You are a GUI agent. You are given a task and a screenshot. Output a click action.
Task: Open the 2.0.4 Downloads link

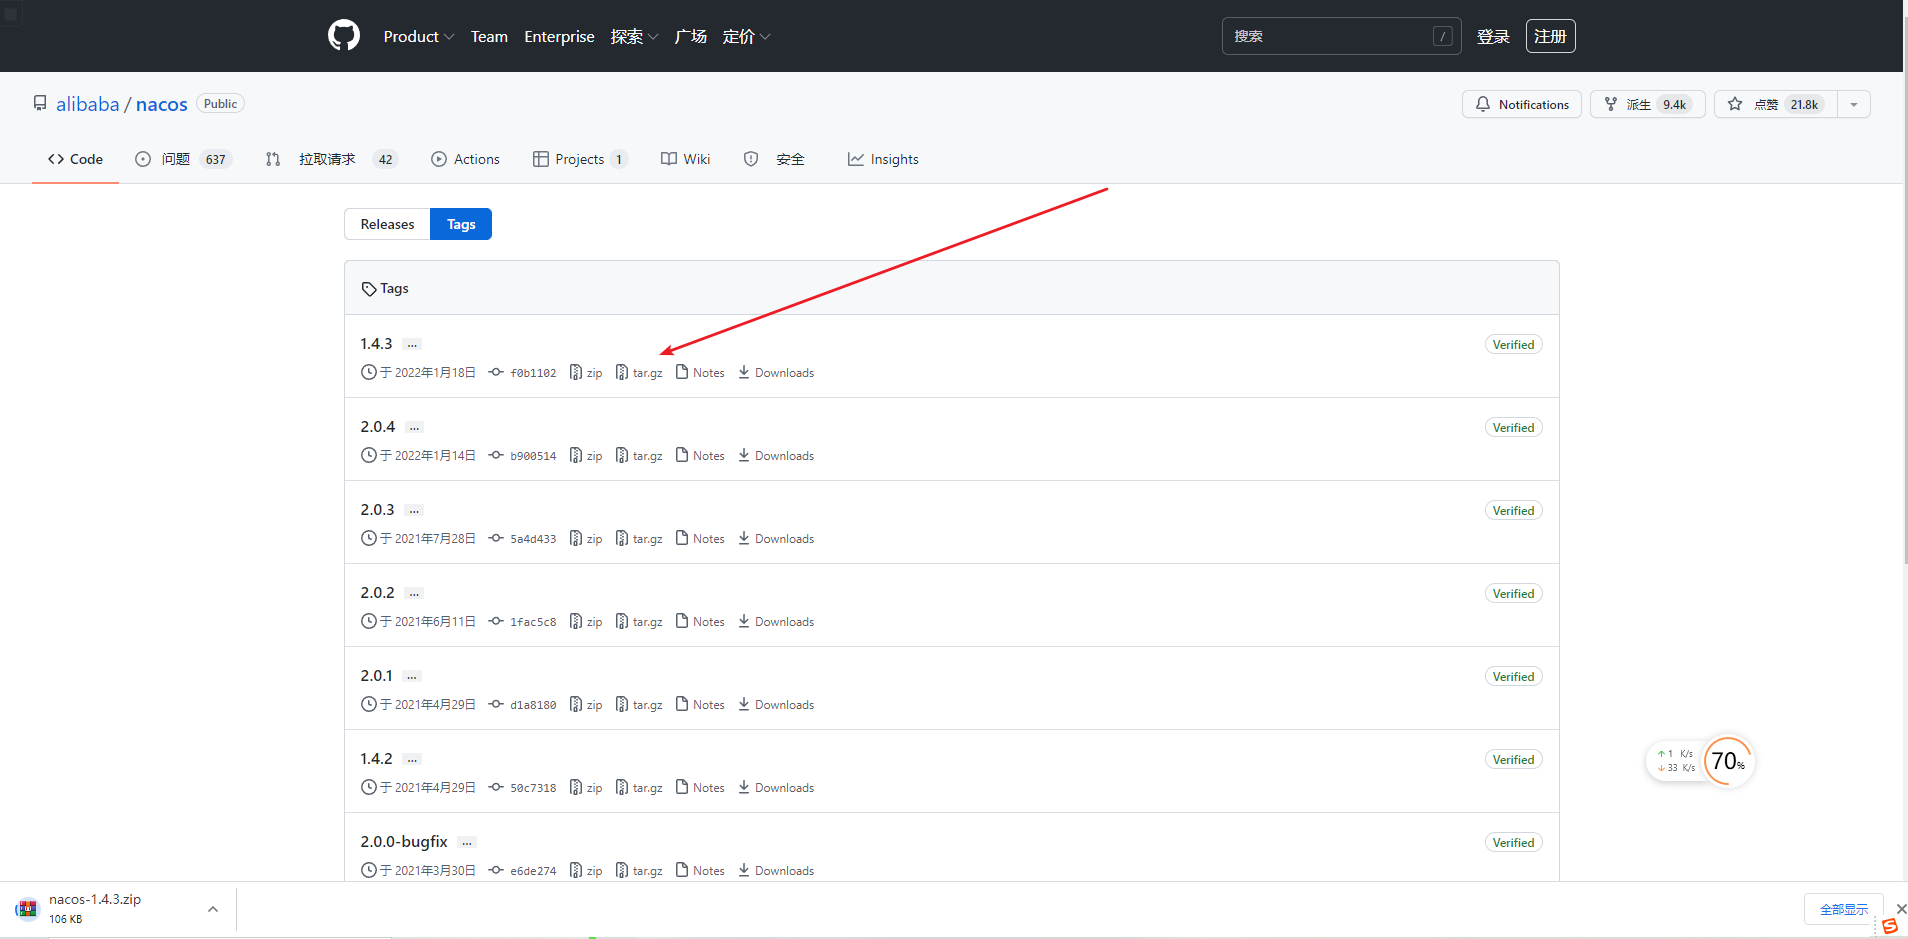coord(776,455)
